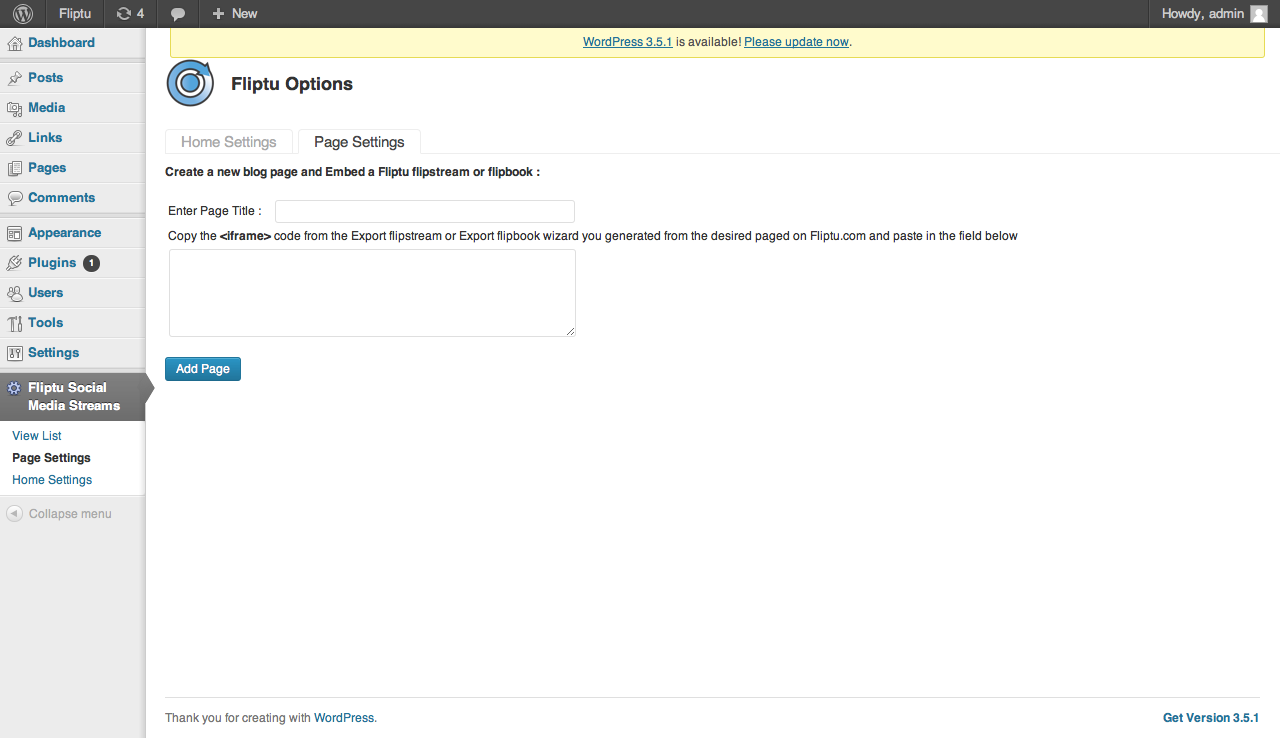
Task: Open the Links menu label
Action: tap(45, 138)
